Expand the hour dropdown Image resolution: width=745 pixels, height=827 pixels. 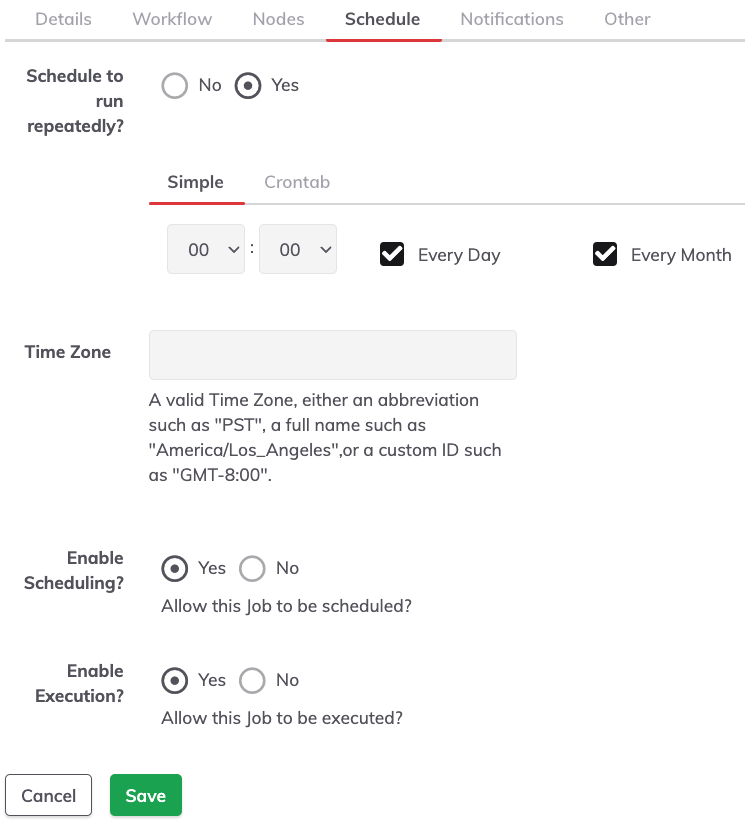tap(206, 249)
